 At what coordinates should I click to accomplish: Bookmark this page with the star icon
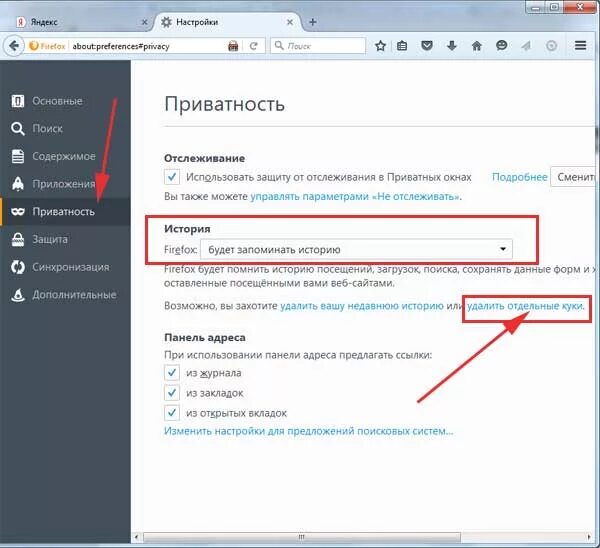380,46
